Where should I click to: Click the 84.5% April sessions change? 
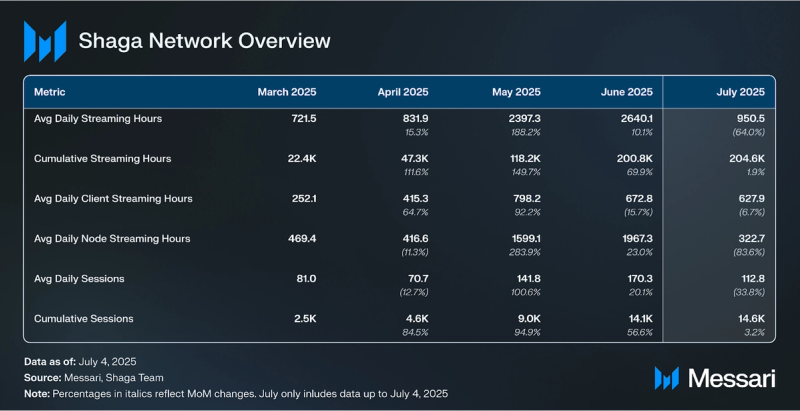click(416, 332)
